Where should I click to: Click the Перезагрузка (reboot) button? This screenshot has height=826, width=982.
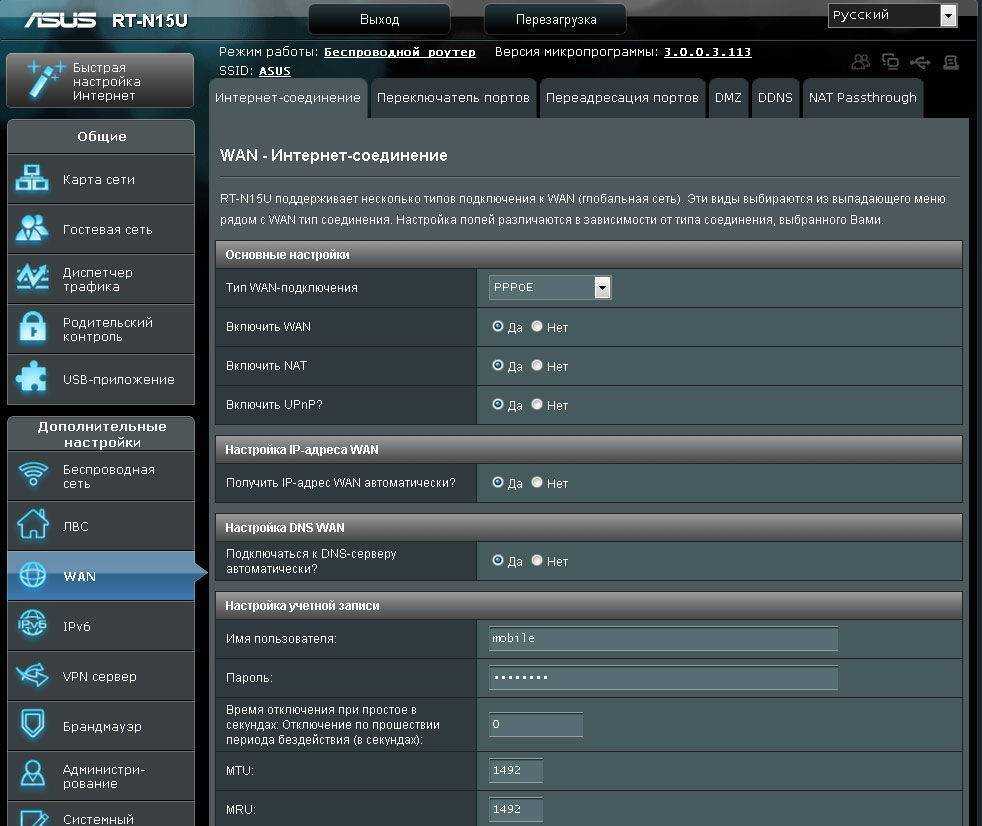point(556,19)
